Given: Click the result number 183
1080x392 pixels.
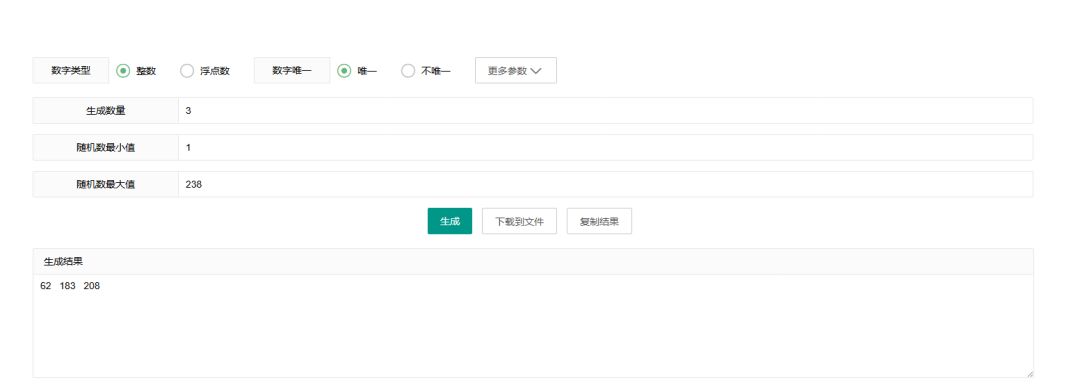Looking at the screenshot, I should (68, 286).
